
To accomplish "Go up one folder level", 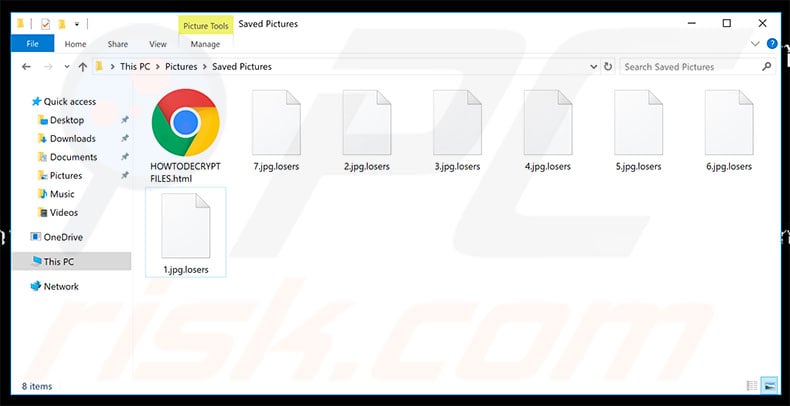I will point(83,66).
